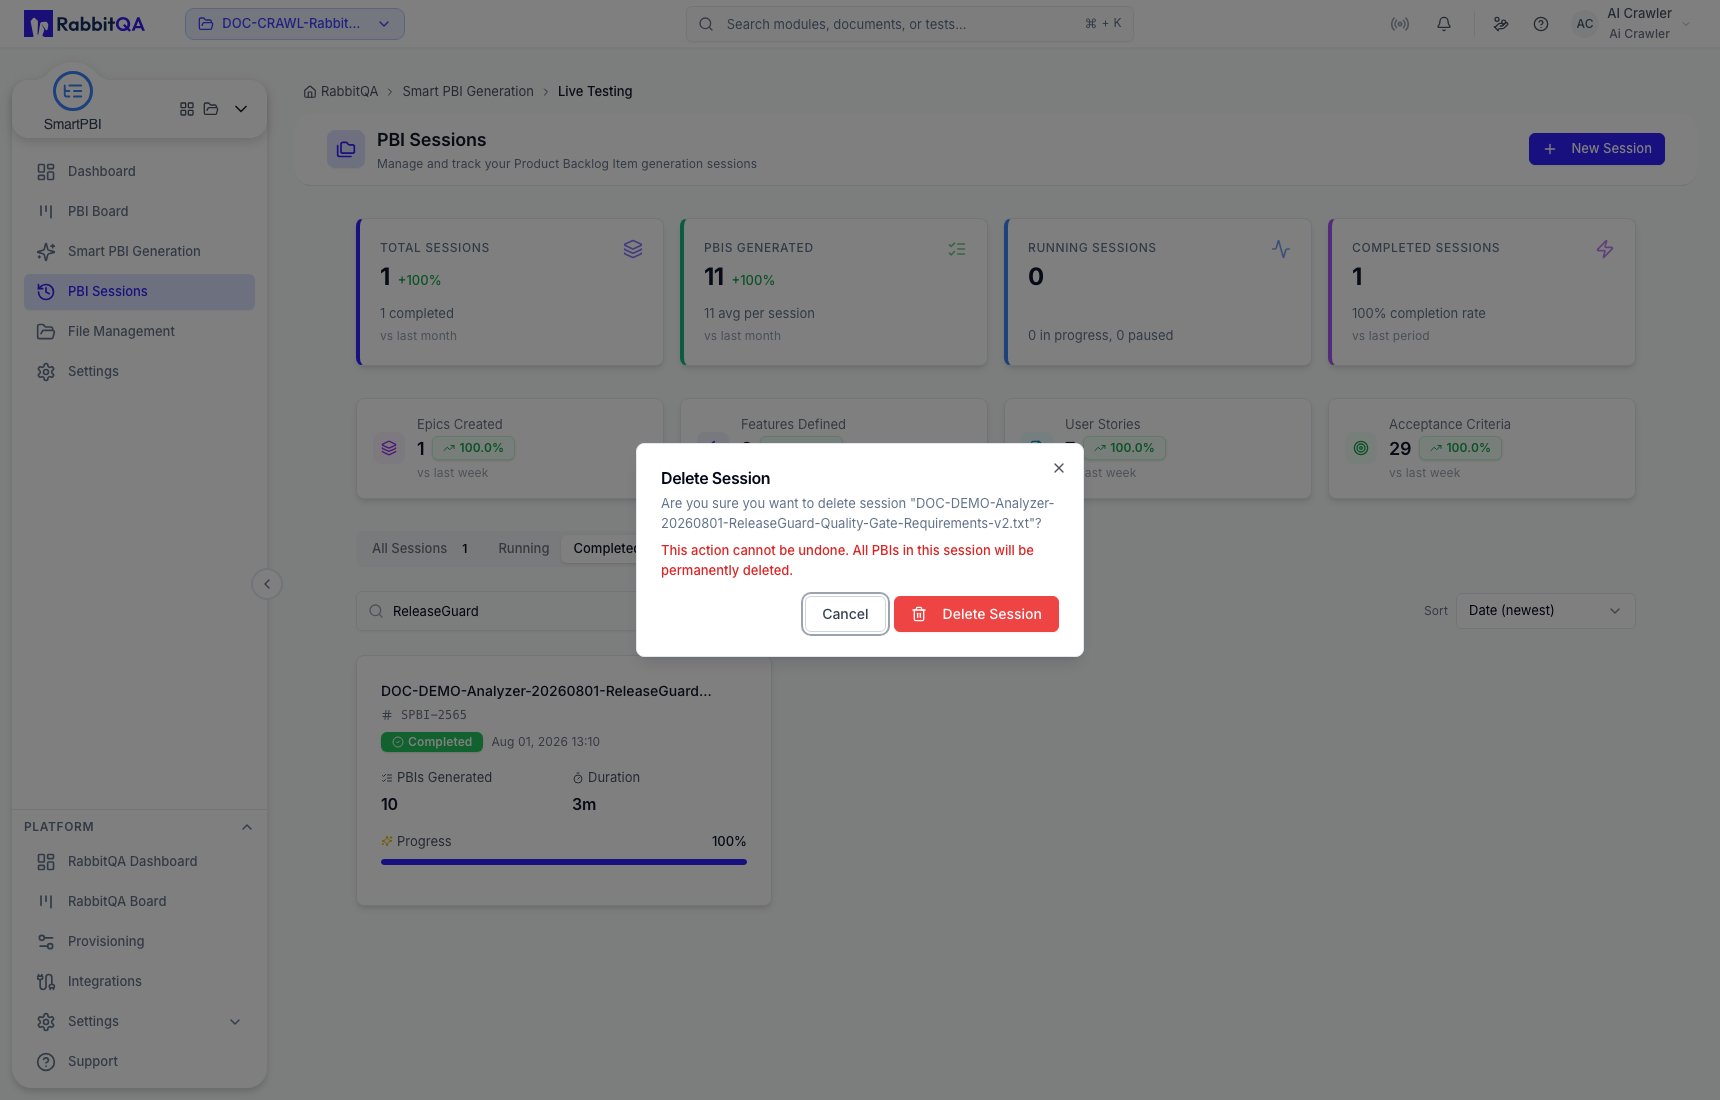
Task: Confirm with the red Delete Session button
Action: pos(976,614)
